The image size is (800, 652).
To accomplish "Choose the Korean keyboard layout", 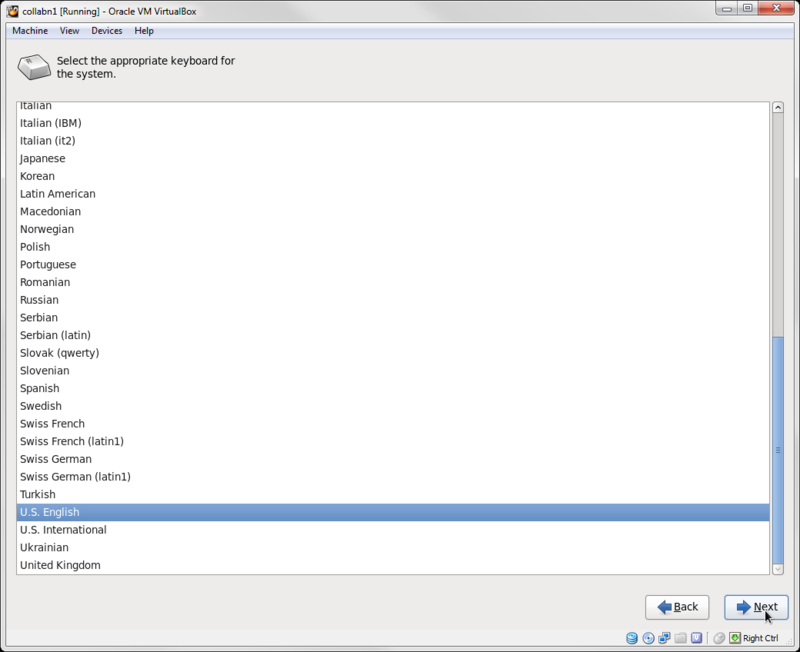I will (x=393, y=176).
